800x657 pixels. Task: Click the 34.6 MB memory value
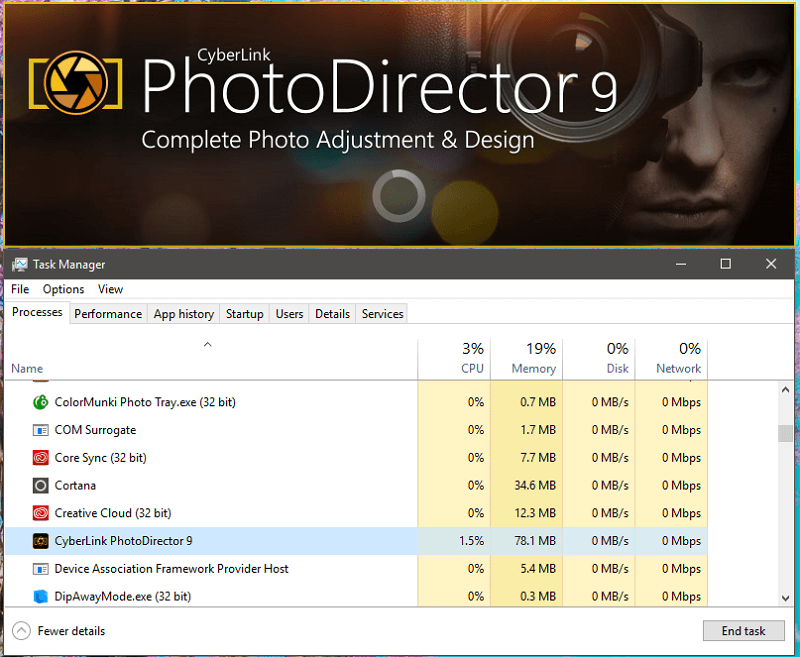pyautogui.click(x=535, y=486)
